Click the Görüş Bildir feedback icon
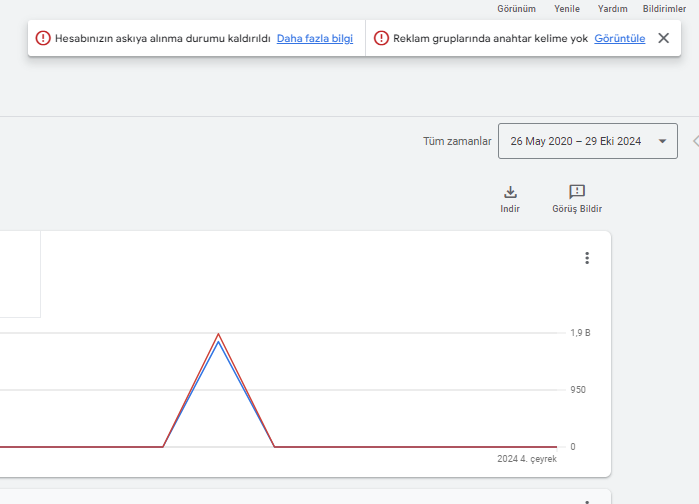Screen dimensions: 699x504 (577, 192)
